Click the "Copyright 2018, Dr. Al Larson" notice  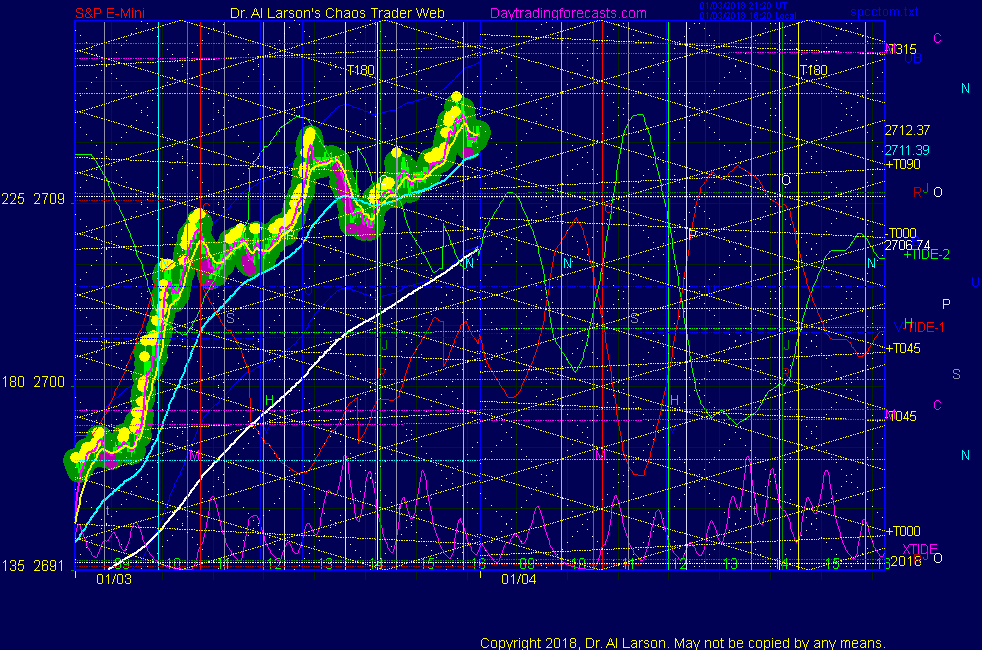[683, 643]
